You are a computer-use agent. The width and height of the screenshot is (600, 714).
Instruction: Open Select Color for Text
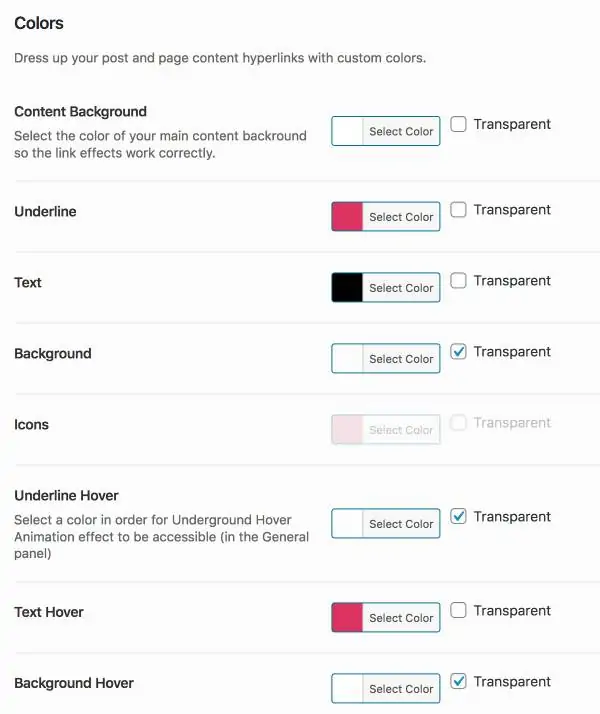pos(401,288)
